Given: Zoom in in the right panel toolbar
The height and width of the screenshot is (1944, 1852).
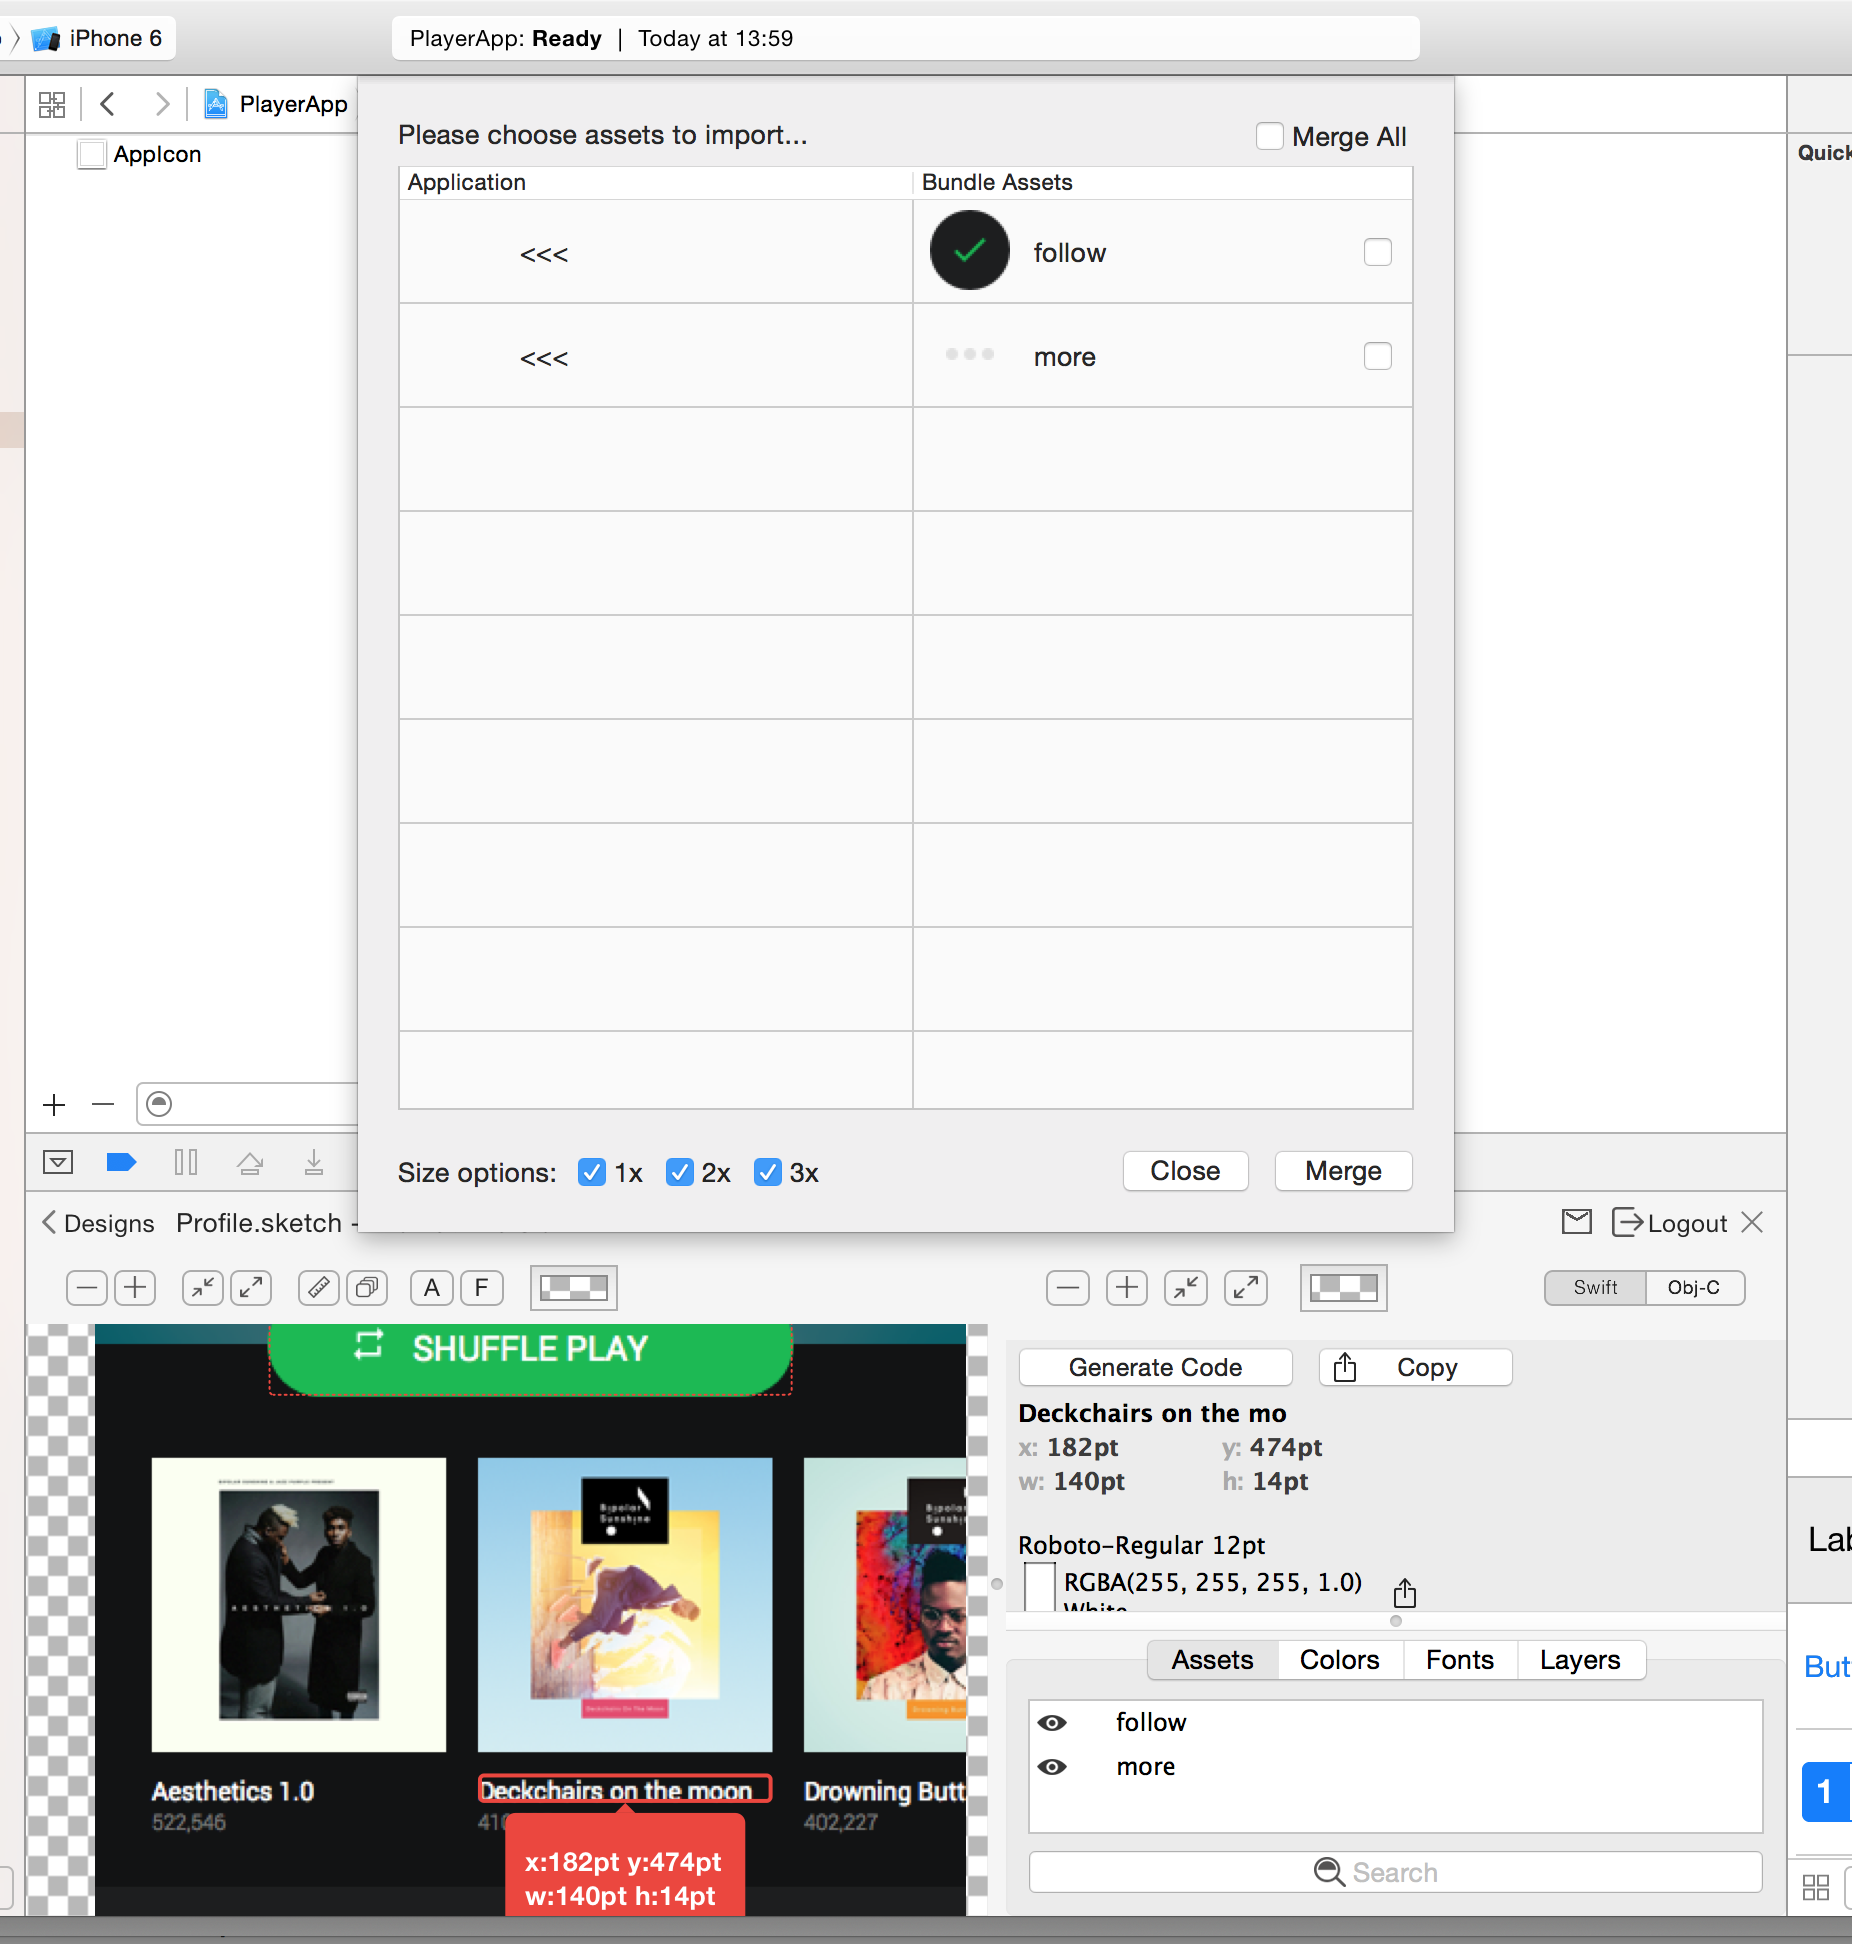Looking at the screenshot, I should pyautogui.click(x=1127, y=1288).
